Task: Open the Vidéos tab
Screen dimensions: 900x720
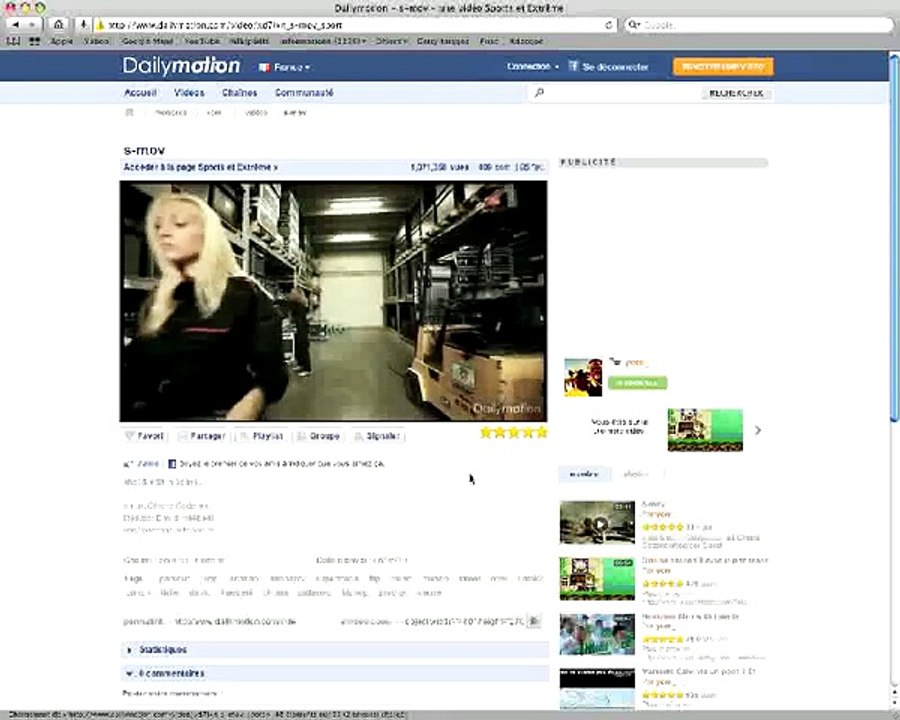Action: click(189, 92)
